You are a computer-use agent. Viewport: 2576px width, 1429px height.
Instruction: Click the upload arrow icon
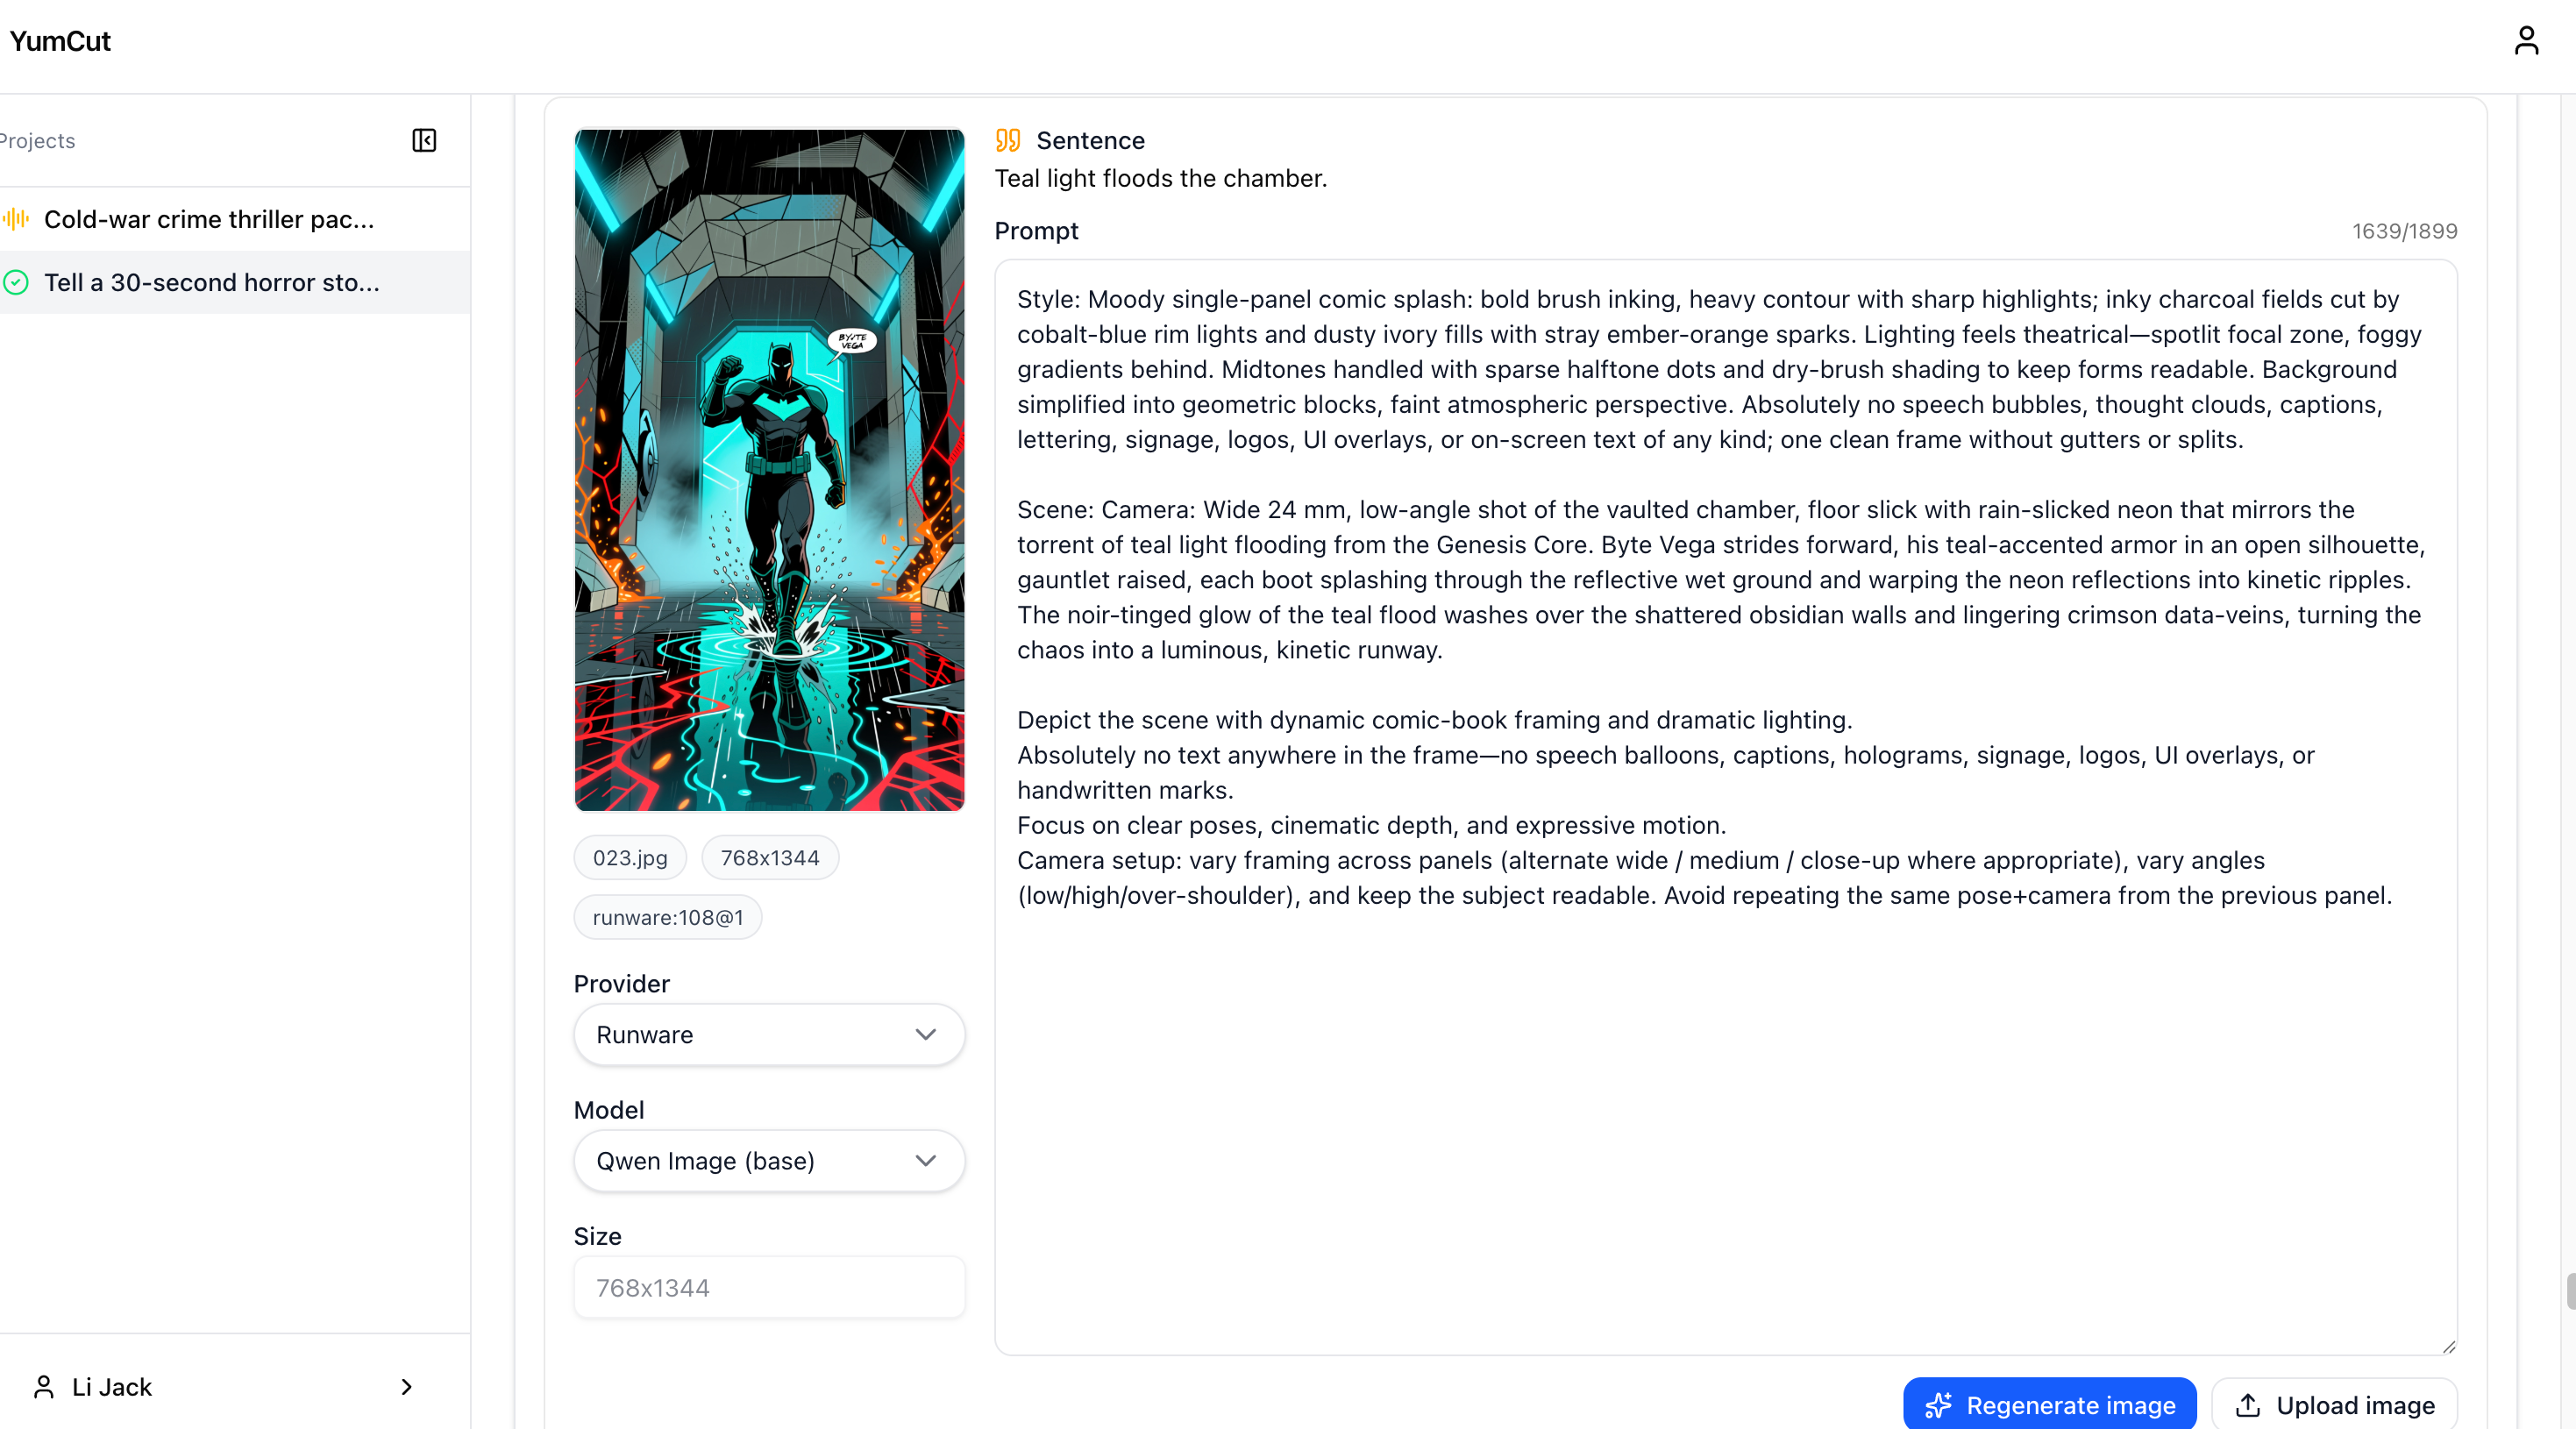point(2248,1405)
